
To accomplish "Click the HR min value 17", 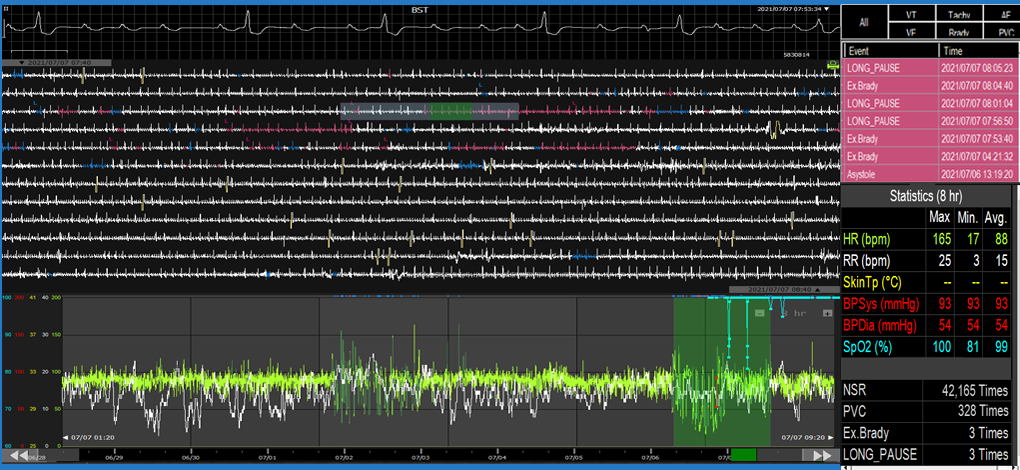I will [x=971, y=239].
